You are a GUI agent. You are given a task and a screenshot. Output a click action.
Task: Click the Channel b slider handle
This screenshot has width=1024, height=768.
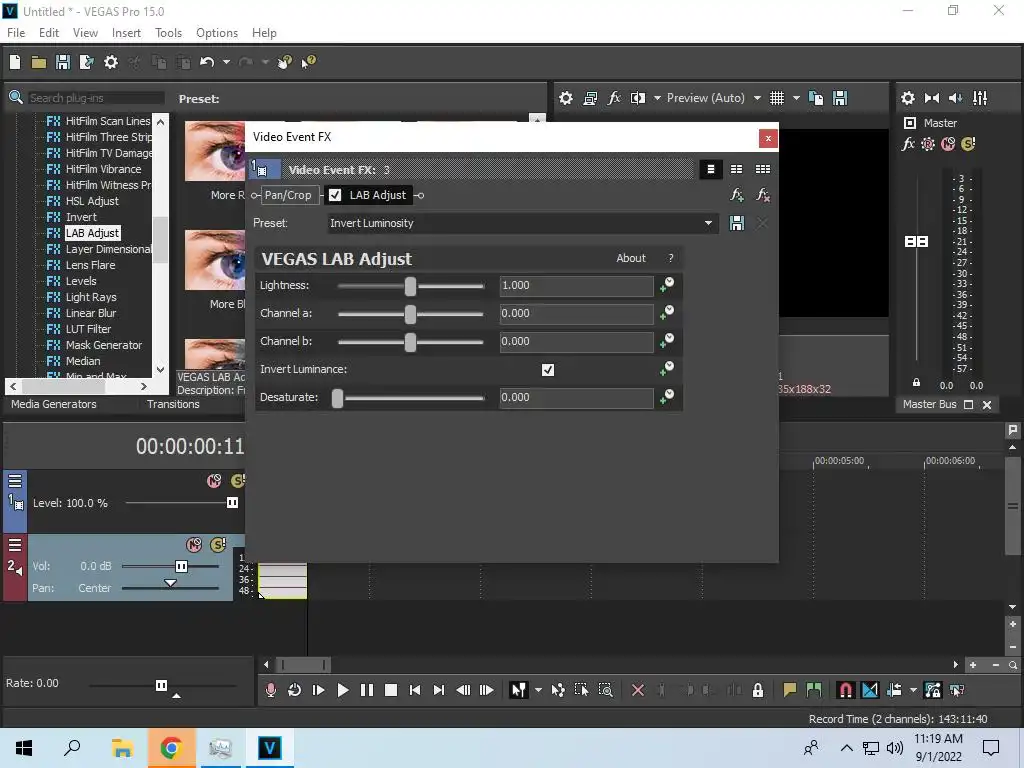tap(410, 342)
